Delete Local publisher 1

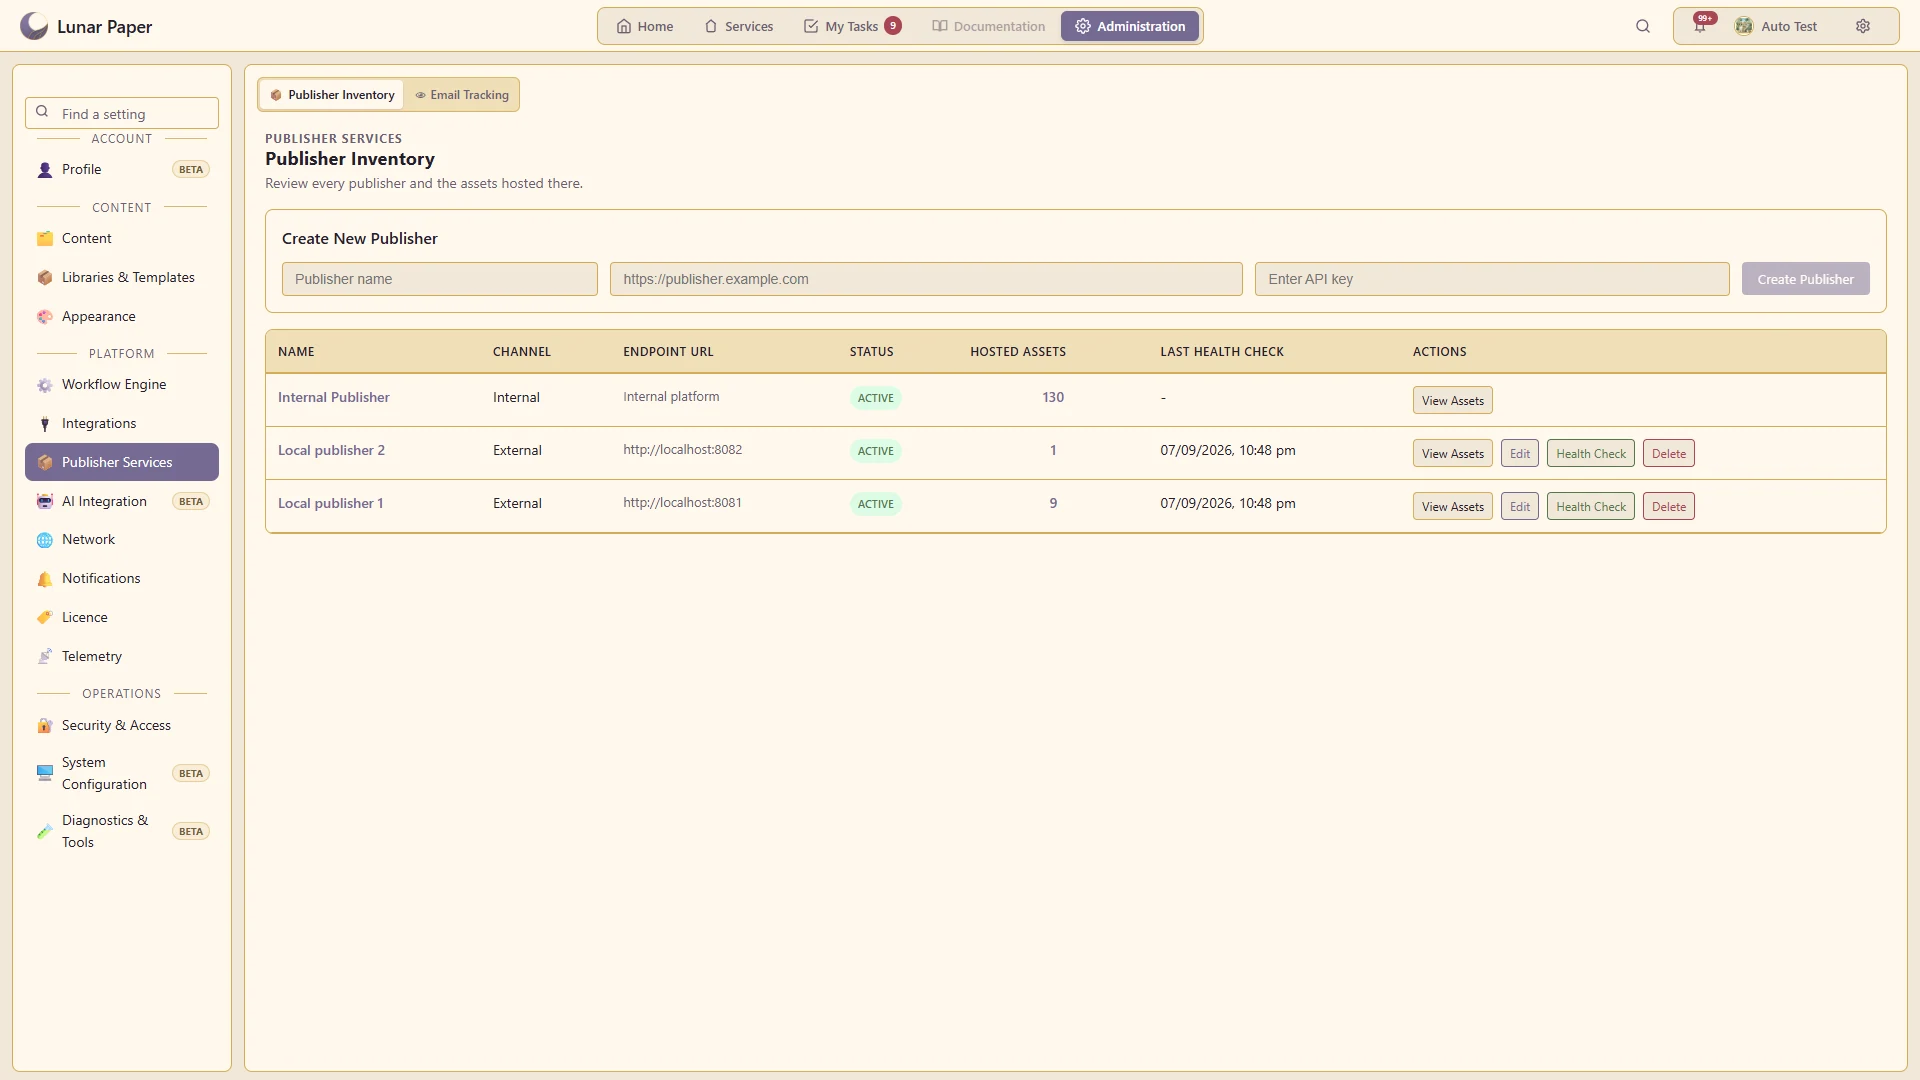coord(1668,507)
